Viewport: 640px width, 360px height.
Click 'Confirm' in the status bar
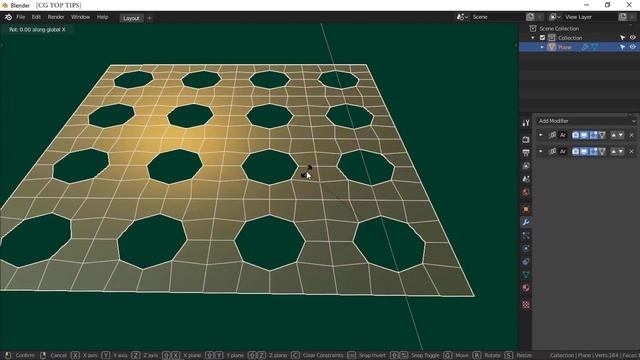pos(25,356)
